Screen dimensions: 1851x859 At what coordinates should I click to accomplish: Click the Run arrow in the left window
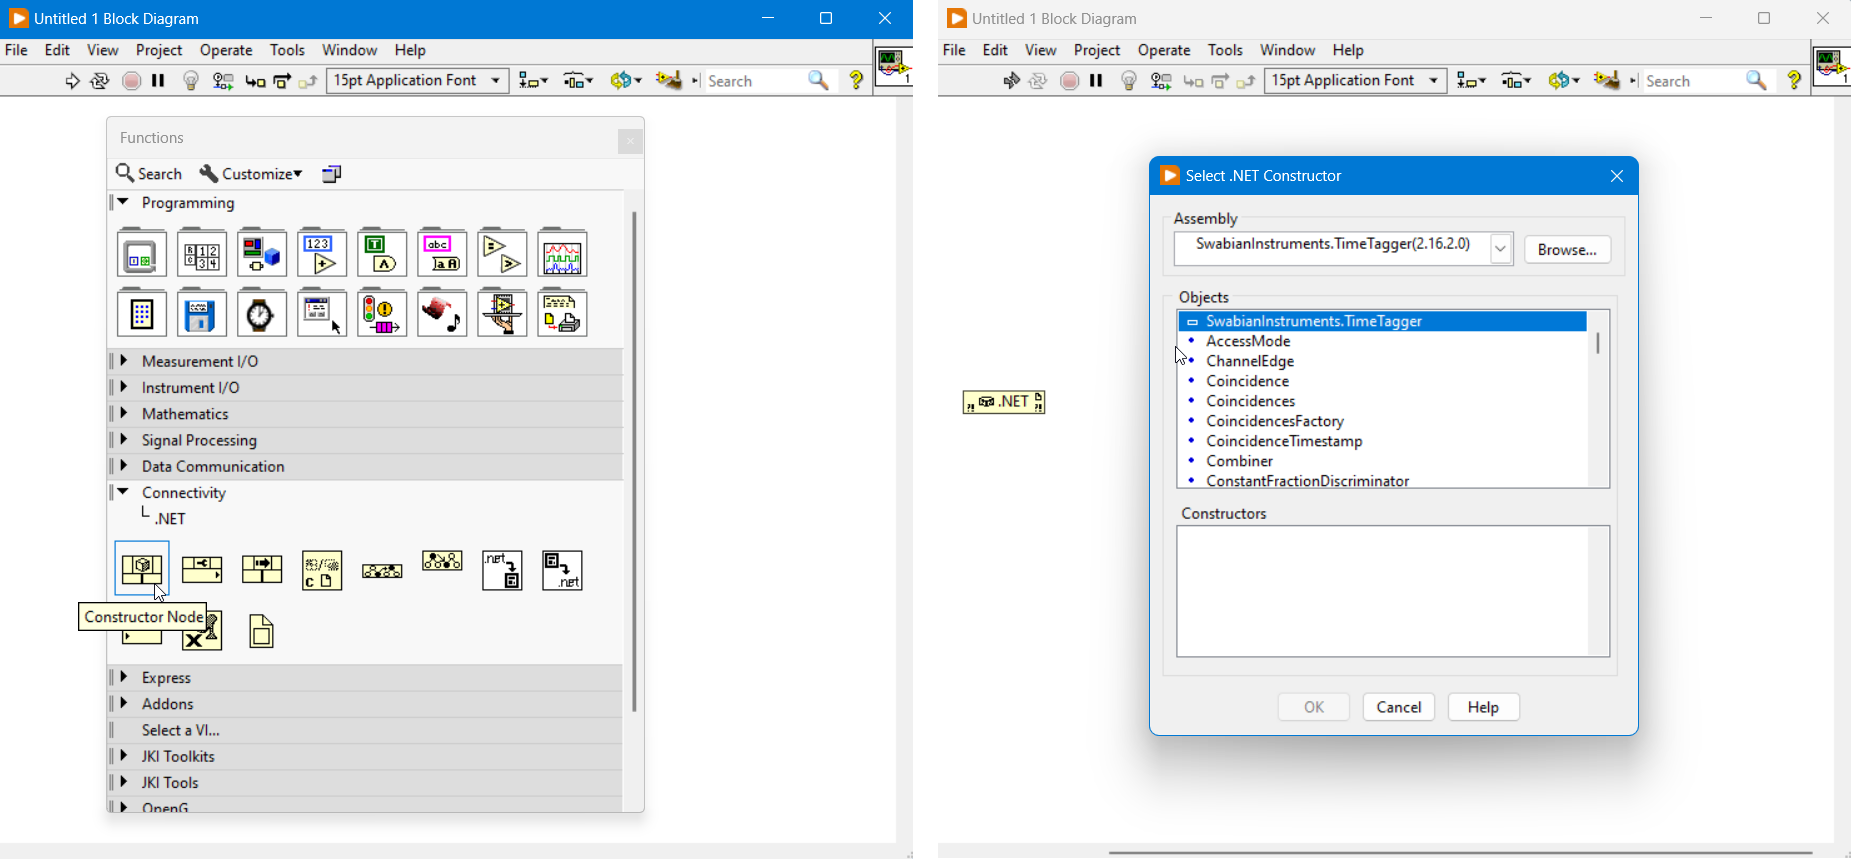click(x=72, y=81)
